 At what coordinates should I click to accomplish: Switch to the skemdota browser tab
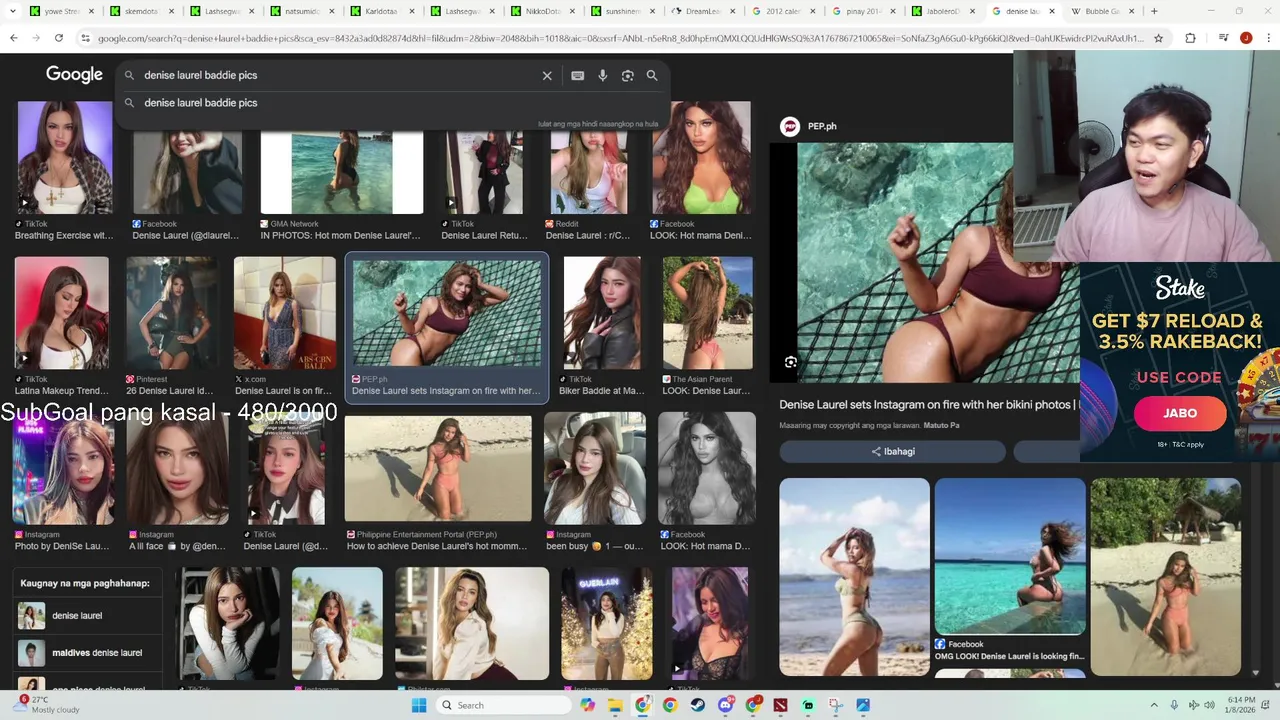pyautogui.click(x=140, y=11)
